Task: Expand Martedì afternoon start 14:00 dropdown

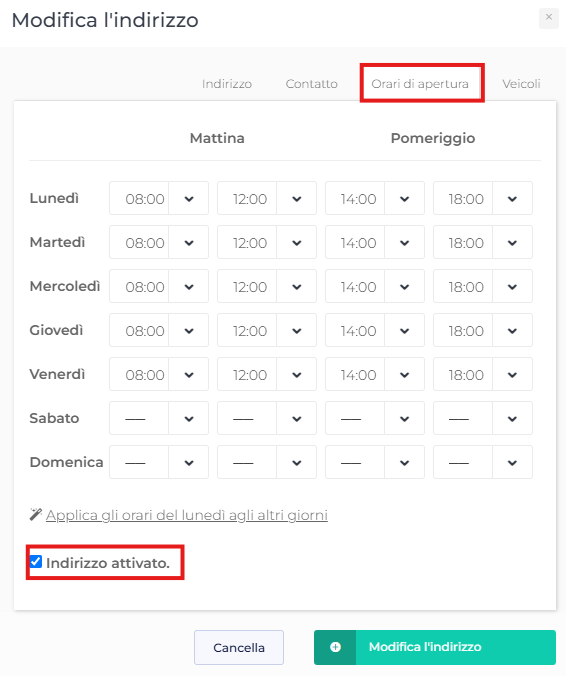Action: point(375,242)
